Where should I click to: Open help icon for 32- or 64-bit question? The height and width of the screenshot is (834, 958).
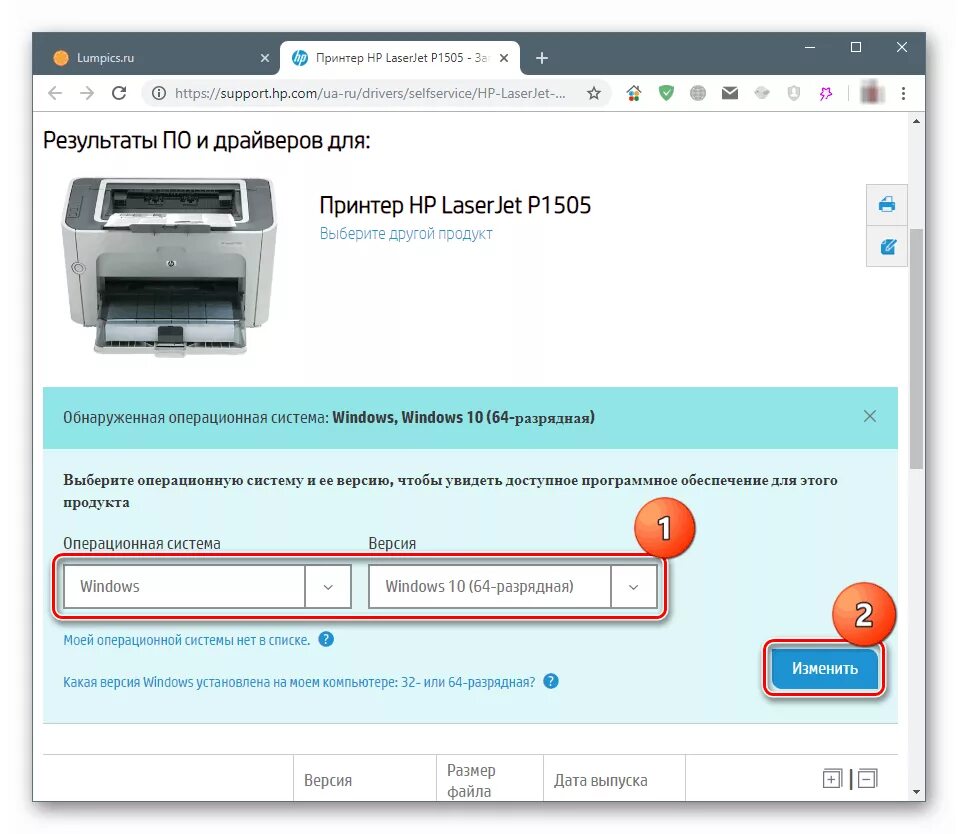550,681
